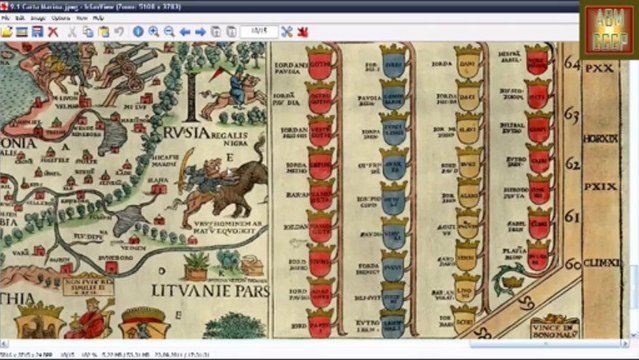Open the Help menu
Viewport: 639px width, 360px height.
[98, 18]
